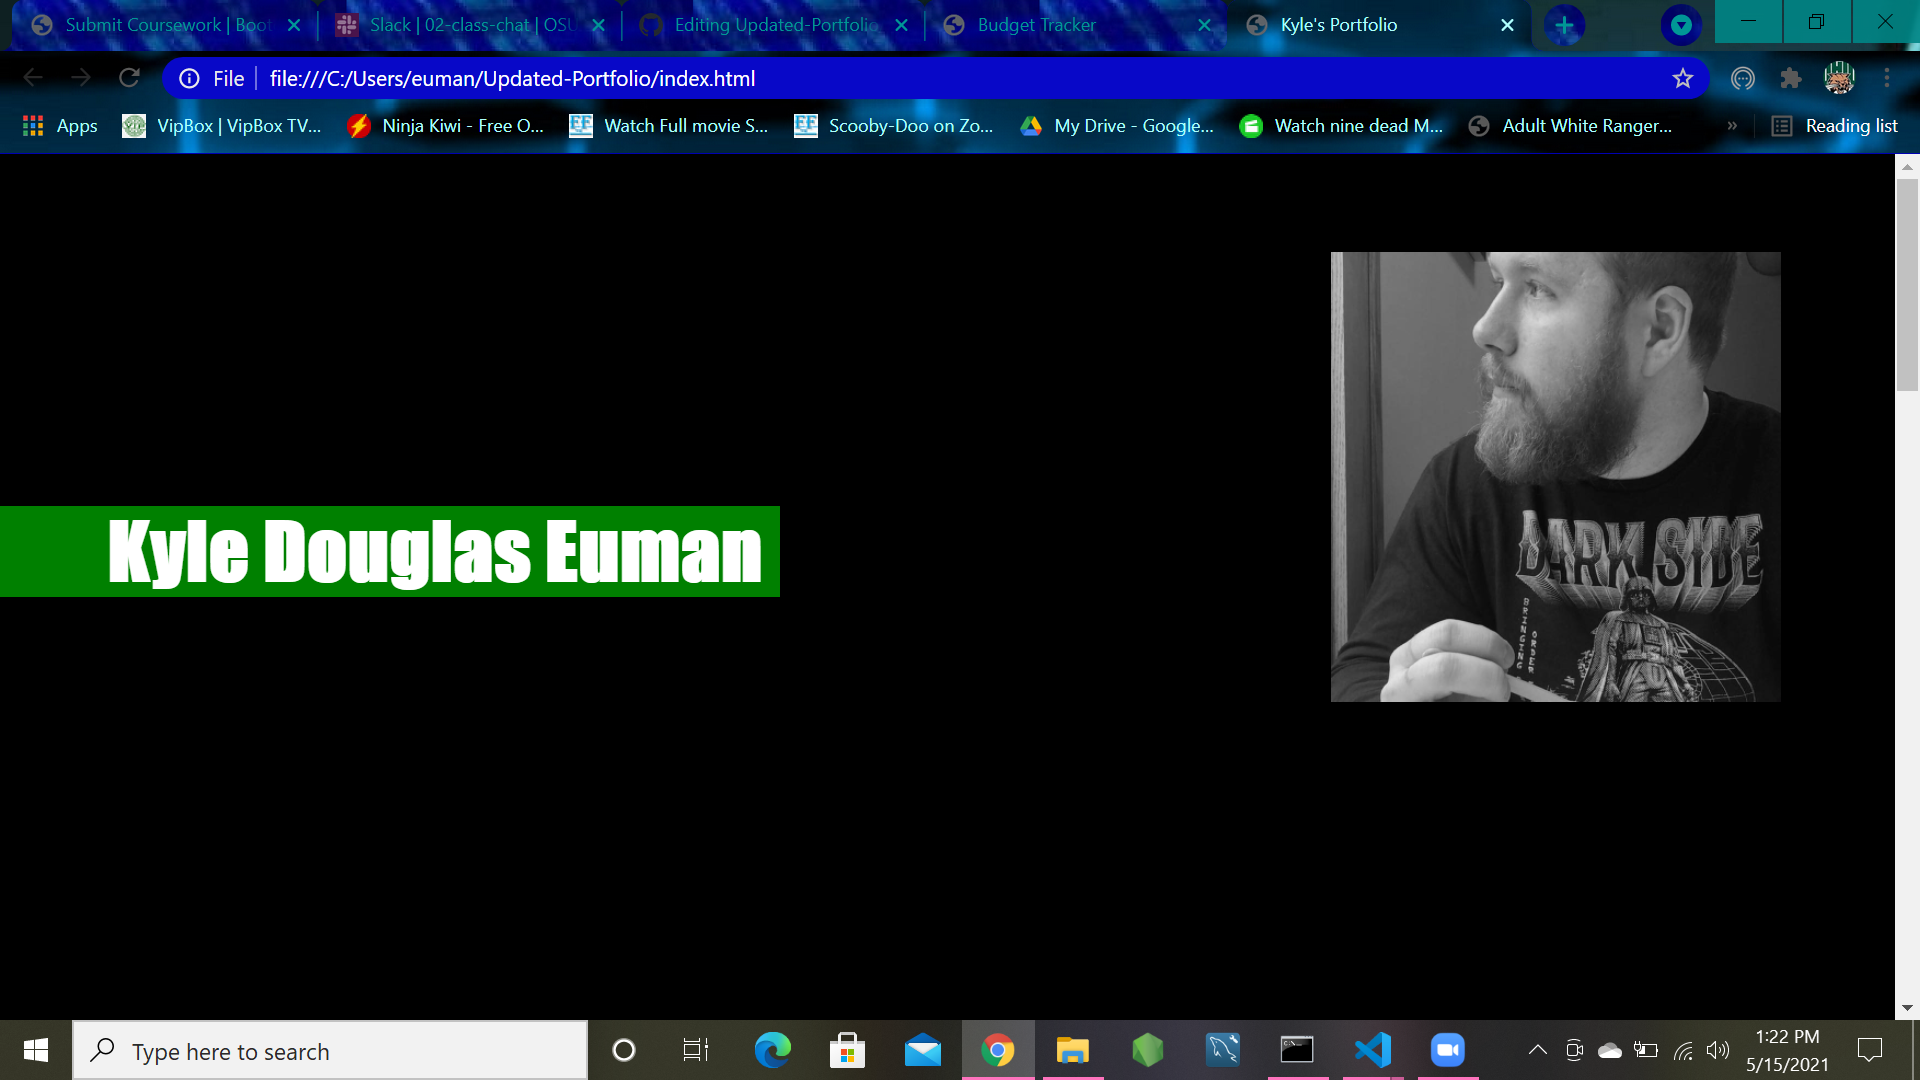This screenshot has width=1920, height=1080.
Task: Open a new browser tab
Action: (1564, 25)
